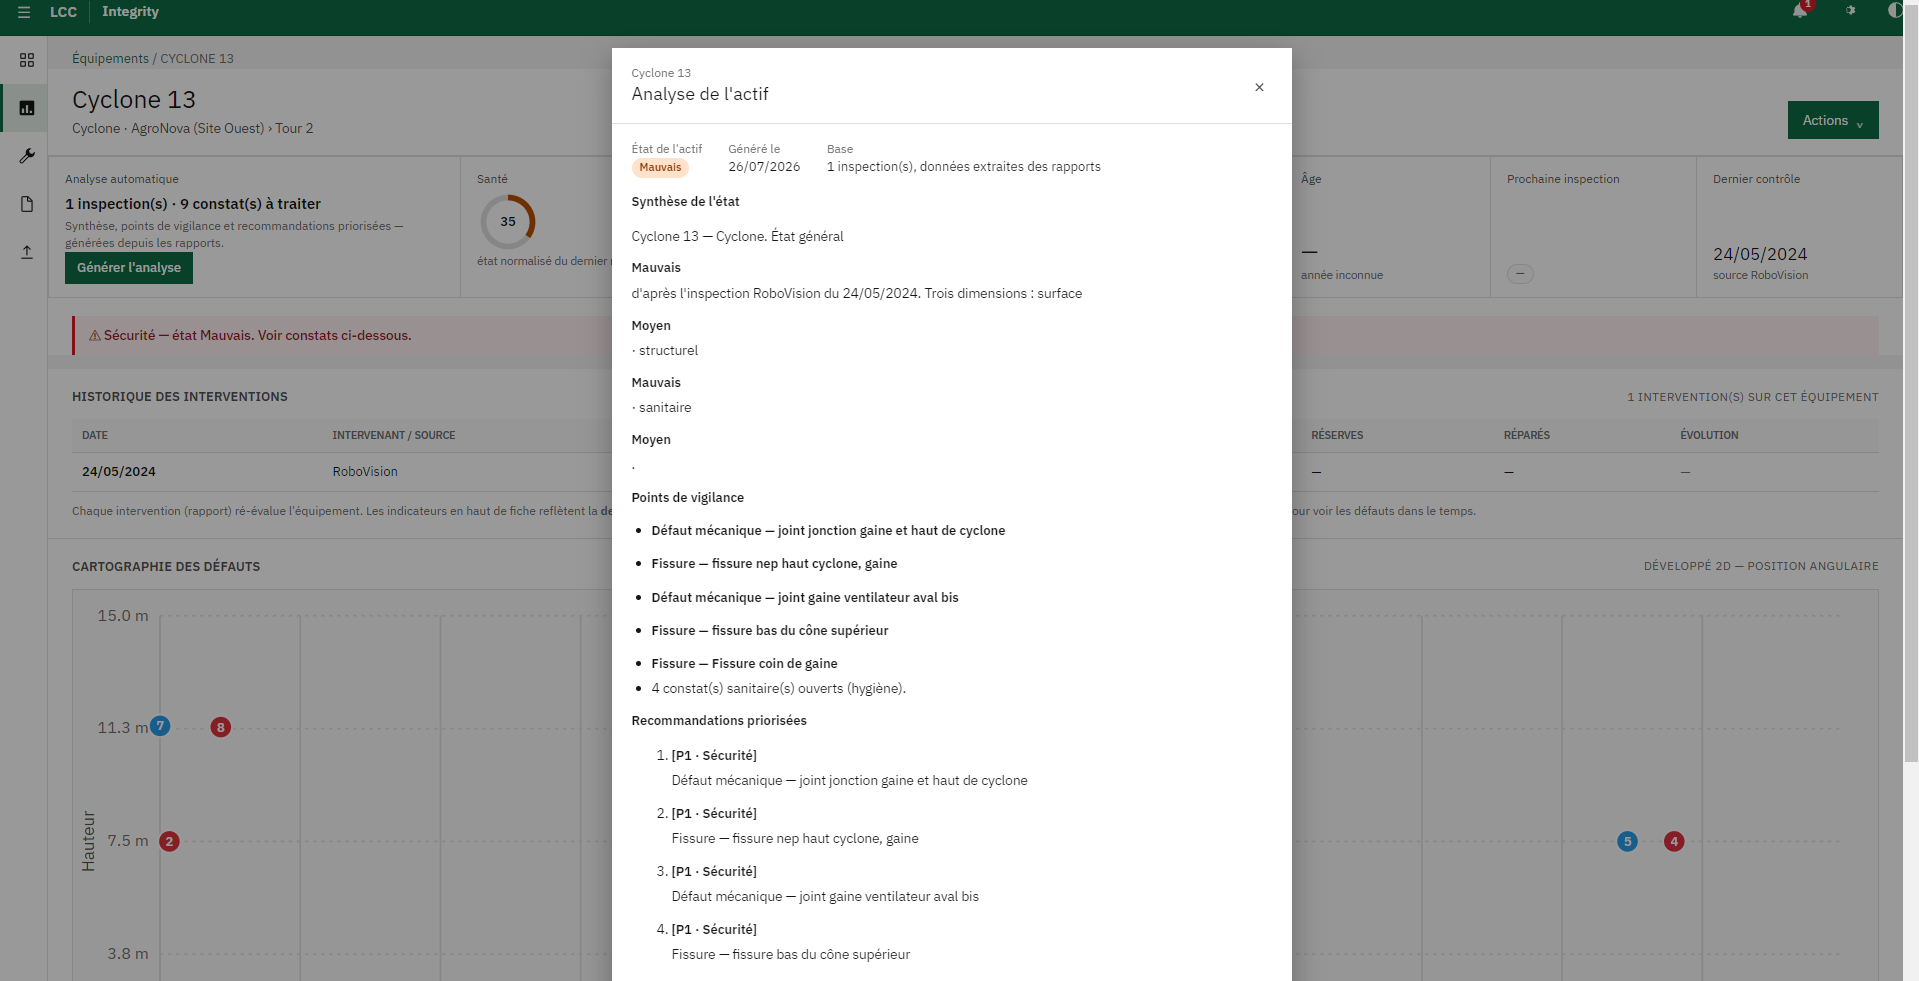Viewport: 1919px width, 981px height.
Task: Open the settings gear in top bar
Action: coord(1850,11)
